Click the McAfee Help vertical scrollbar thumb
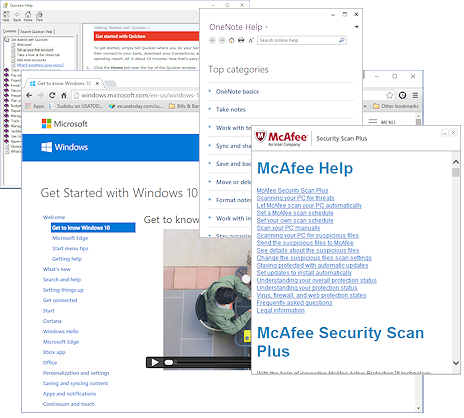 pos(456,172)
